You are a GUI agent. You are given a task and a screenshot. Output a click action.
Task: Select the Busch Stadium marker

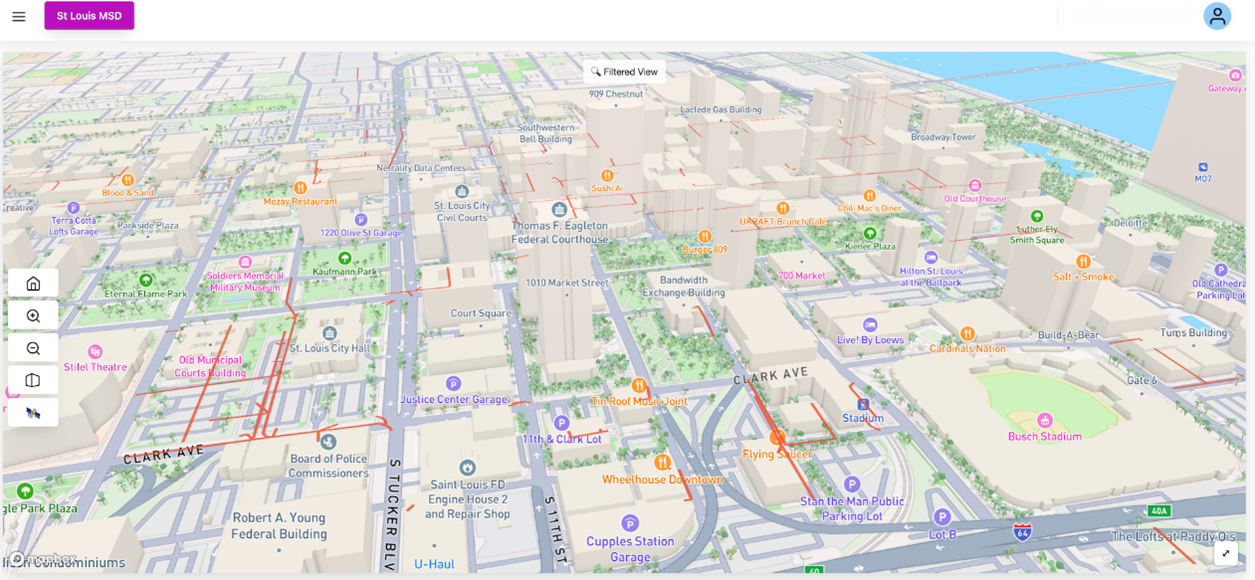pos(1045,421)
